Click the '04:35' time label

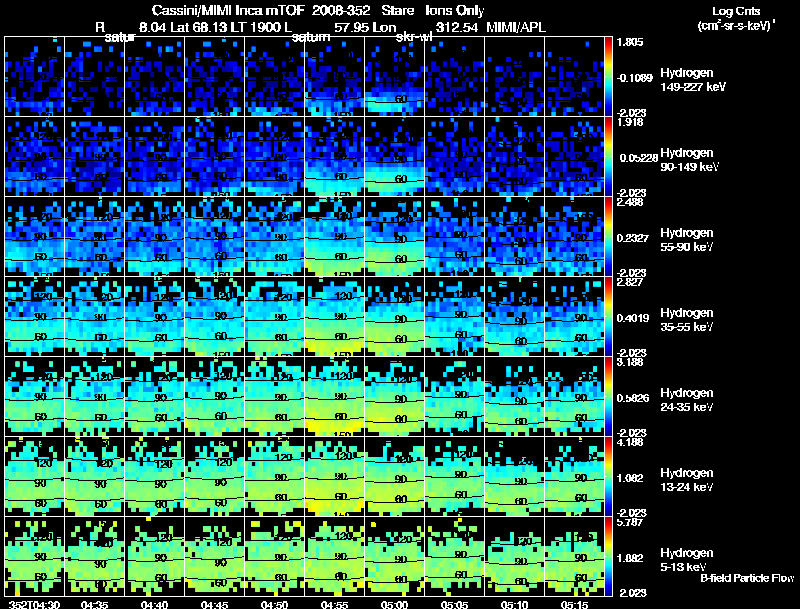(x=94, y=604)
